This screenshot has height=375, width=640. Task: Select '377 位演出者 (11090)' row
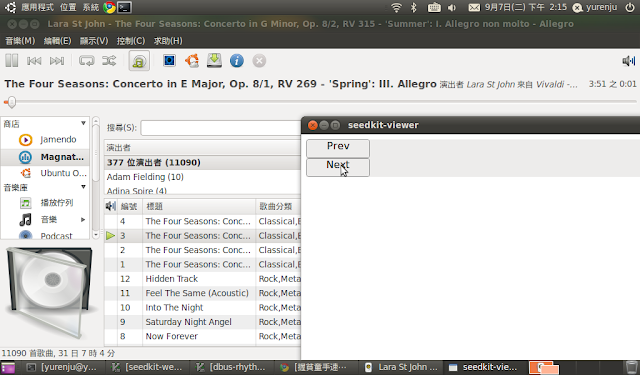203,162
